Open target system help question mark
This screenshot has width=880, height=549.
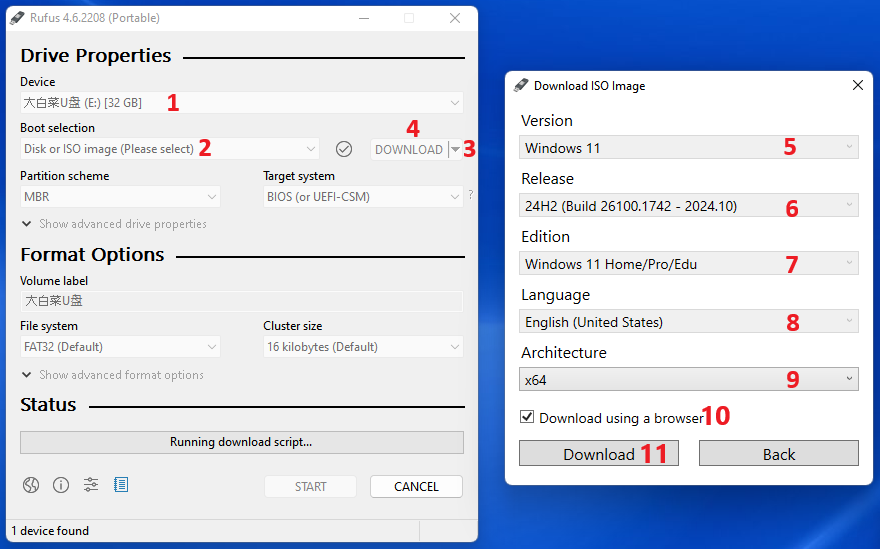[x=470, y=195]
